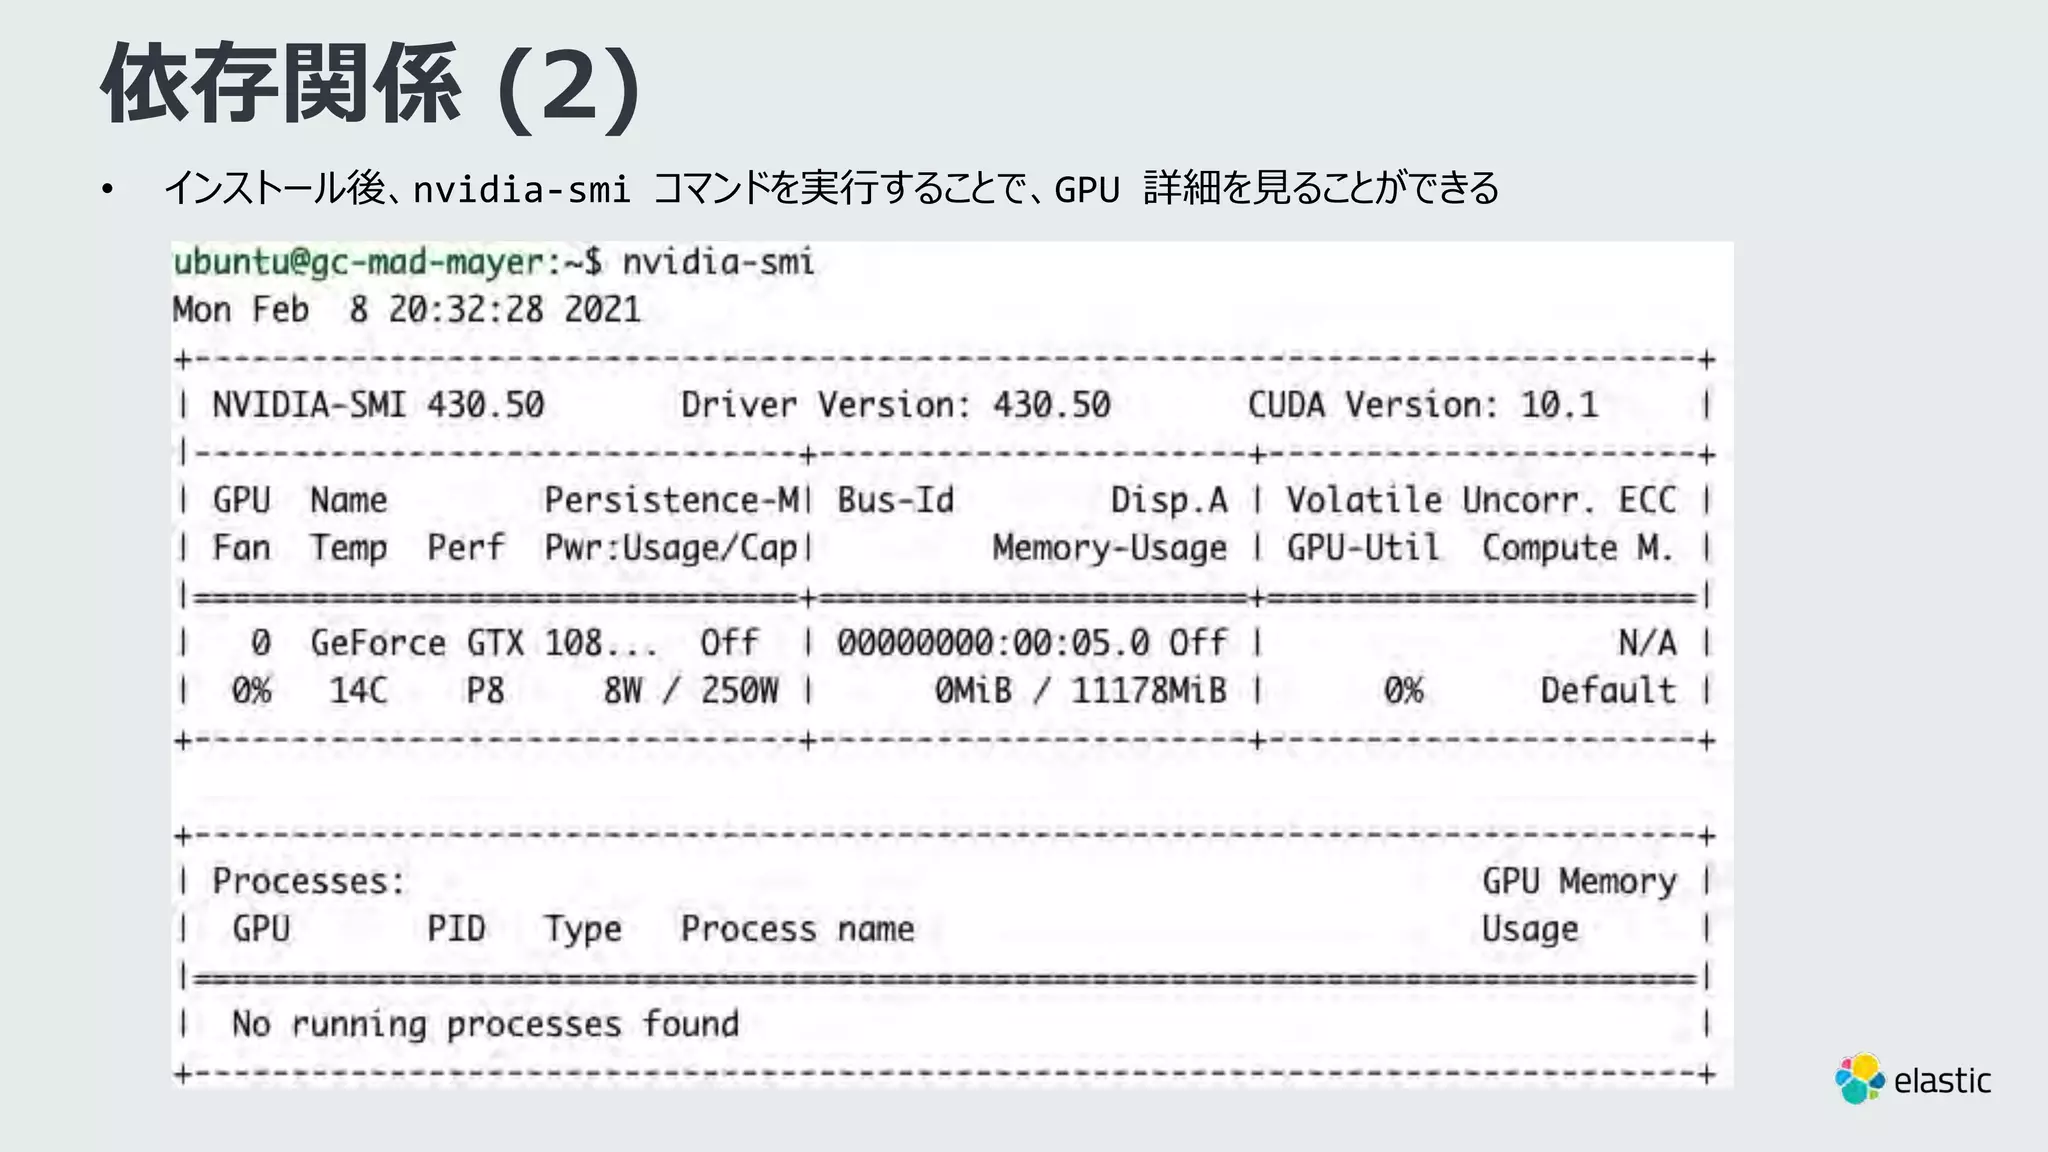The height and width of the screenshot is (1152, 2048).
Task: Click the GeForce GTX 108... GPU name
Action: 484,643
